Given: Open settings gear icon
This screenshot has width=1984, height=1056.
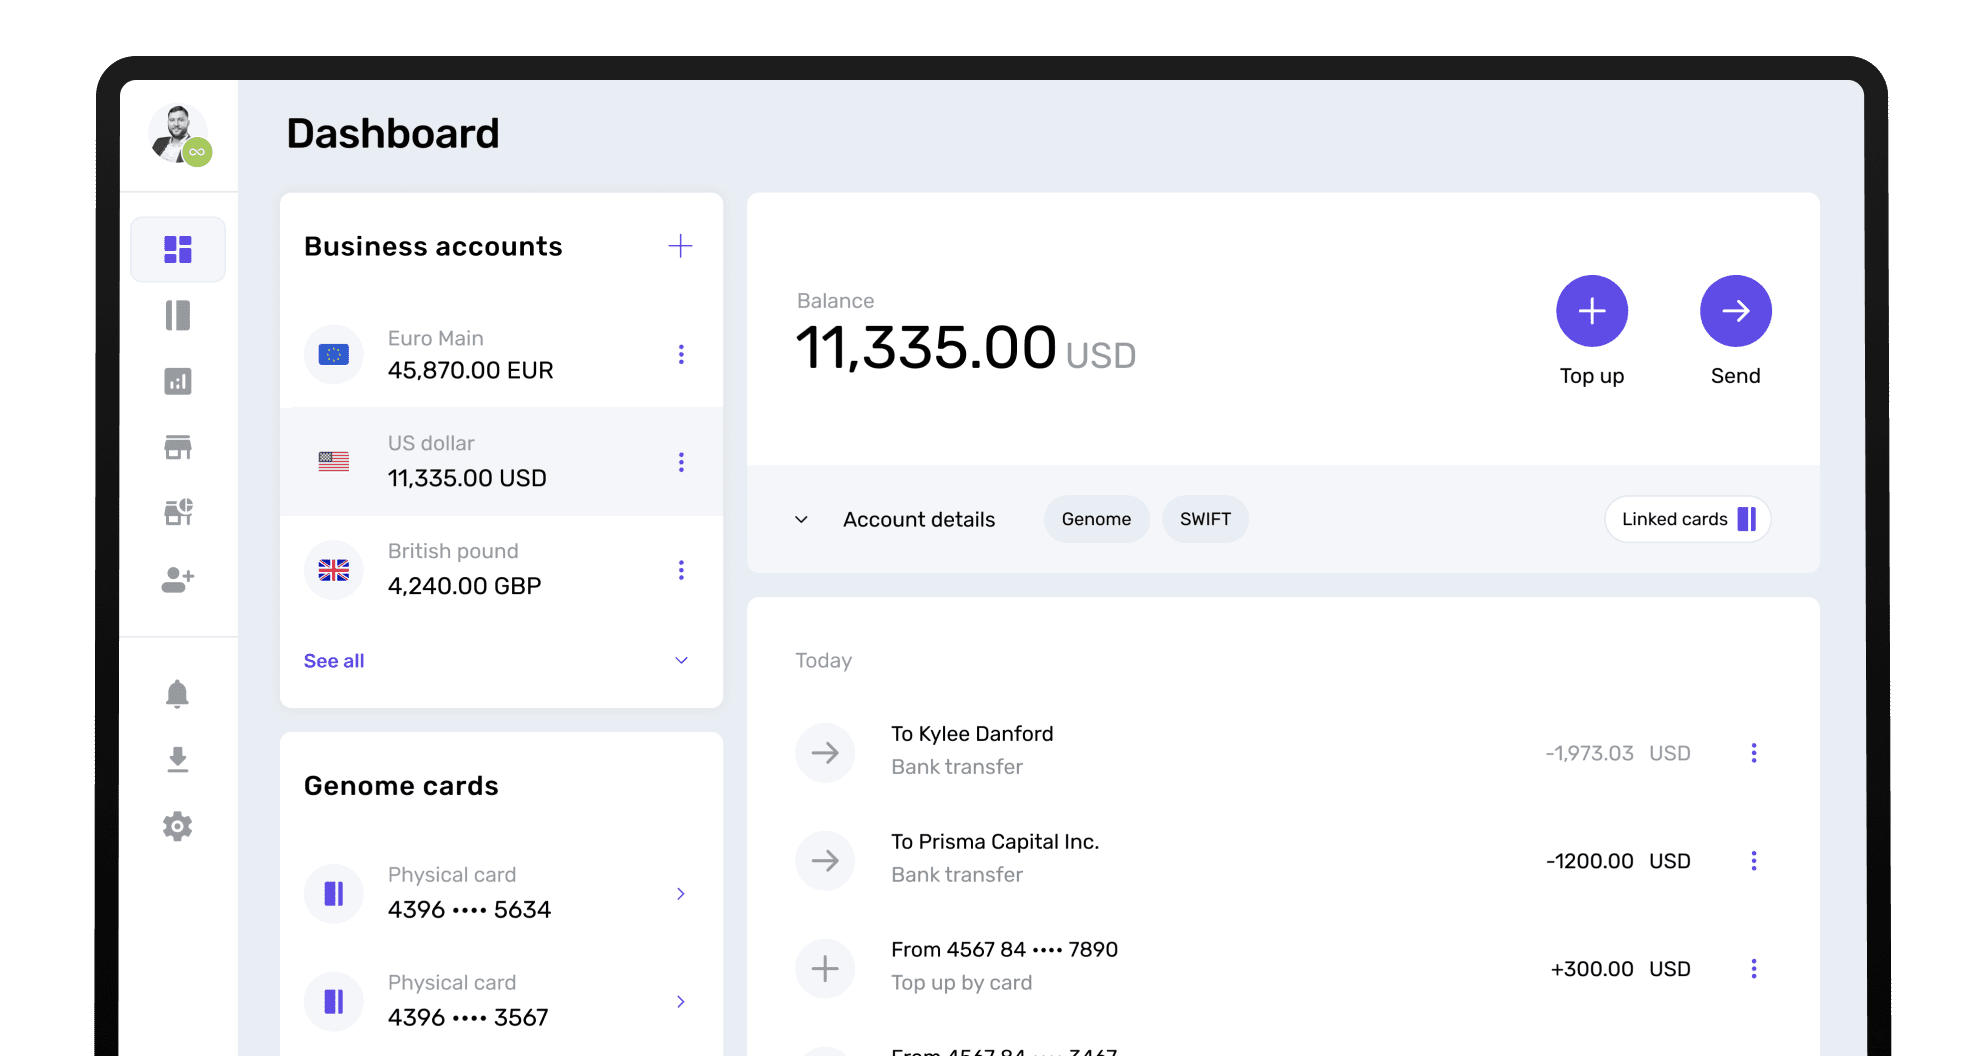Looking at the screenshot, I should pyautogui.click(x=177, y=826).
